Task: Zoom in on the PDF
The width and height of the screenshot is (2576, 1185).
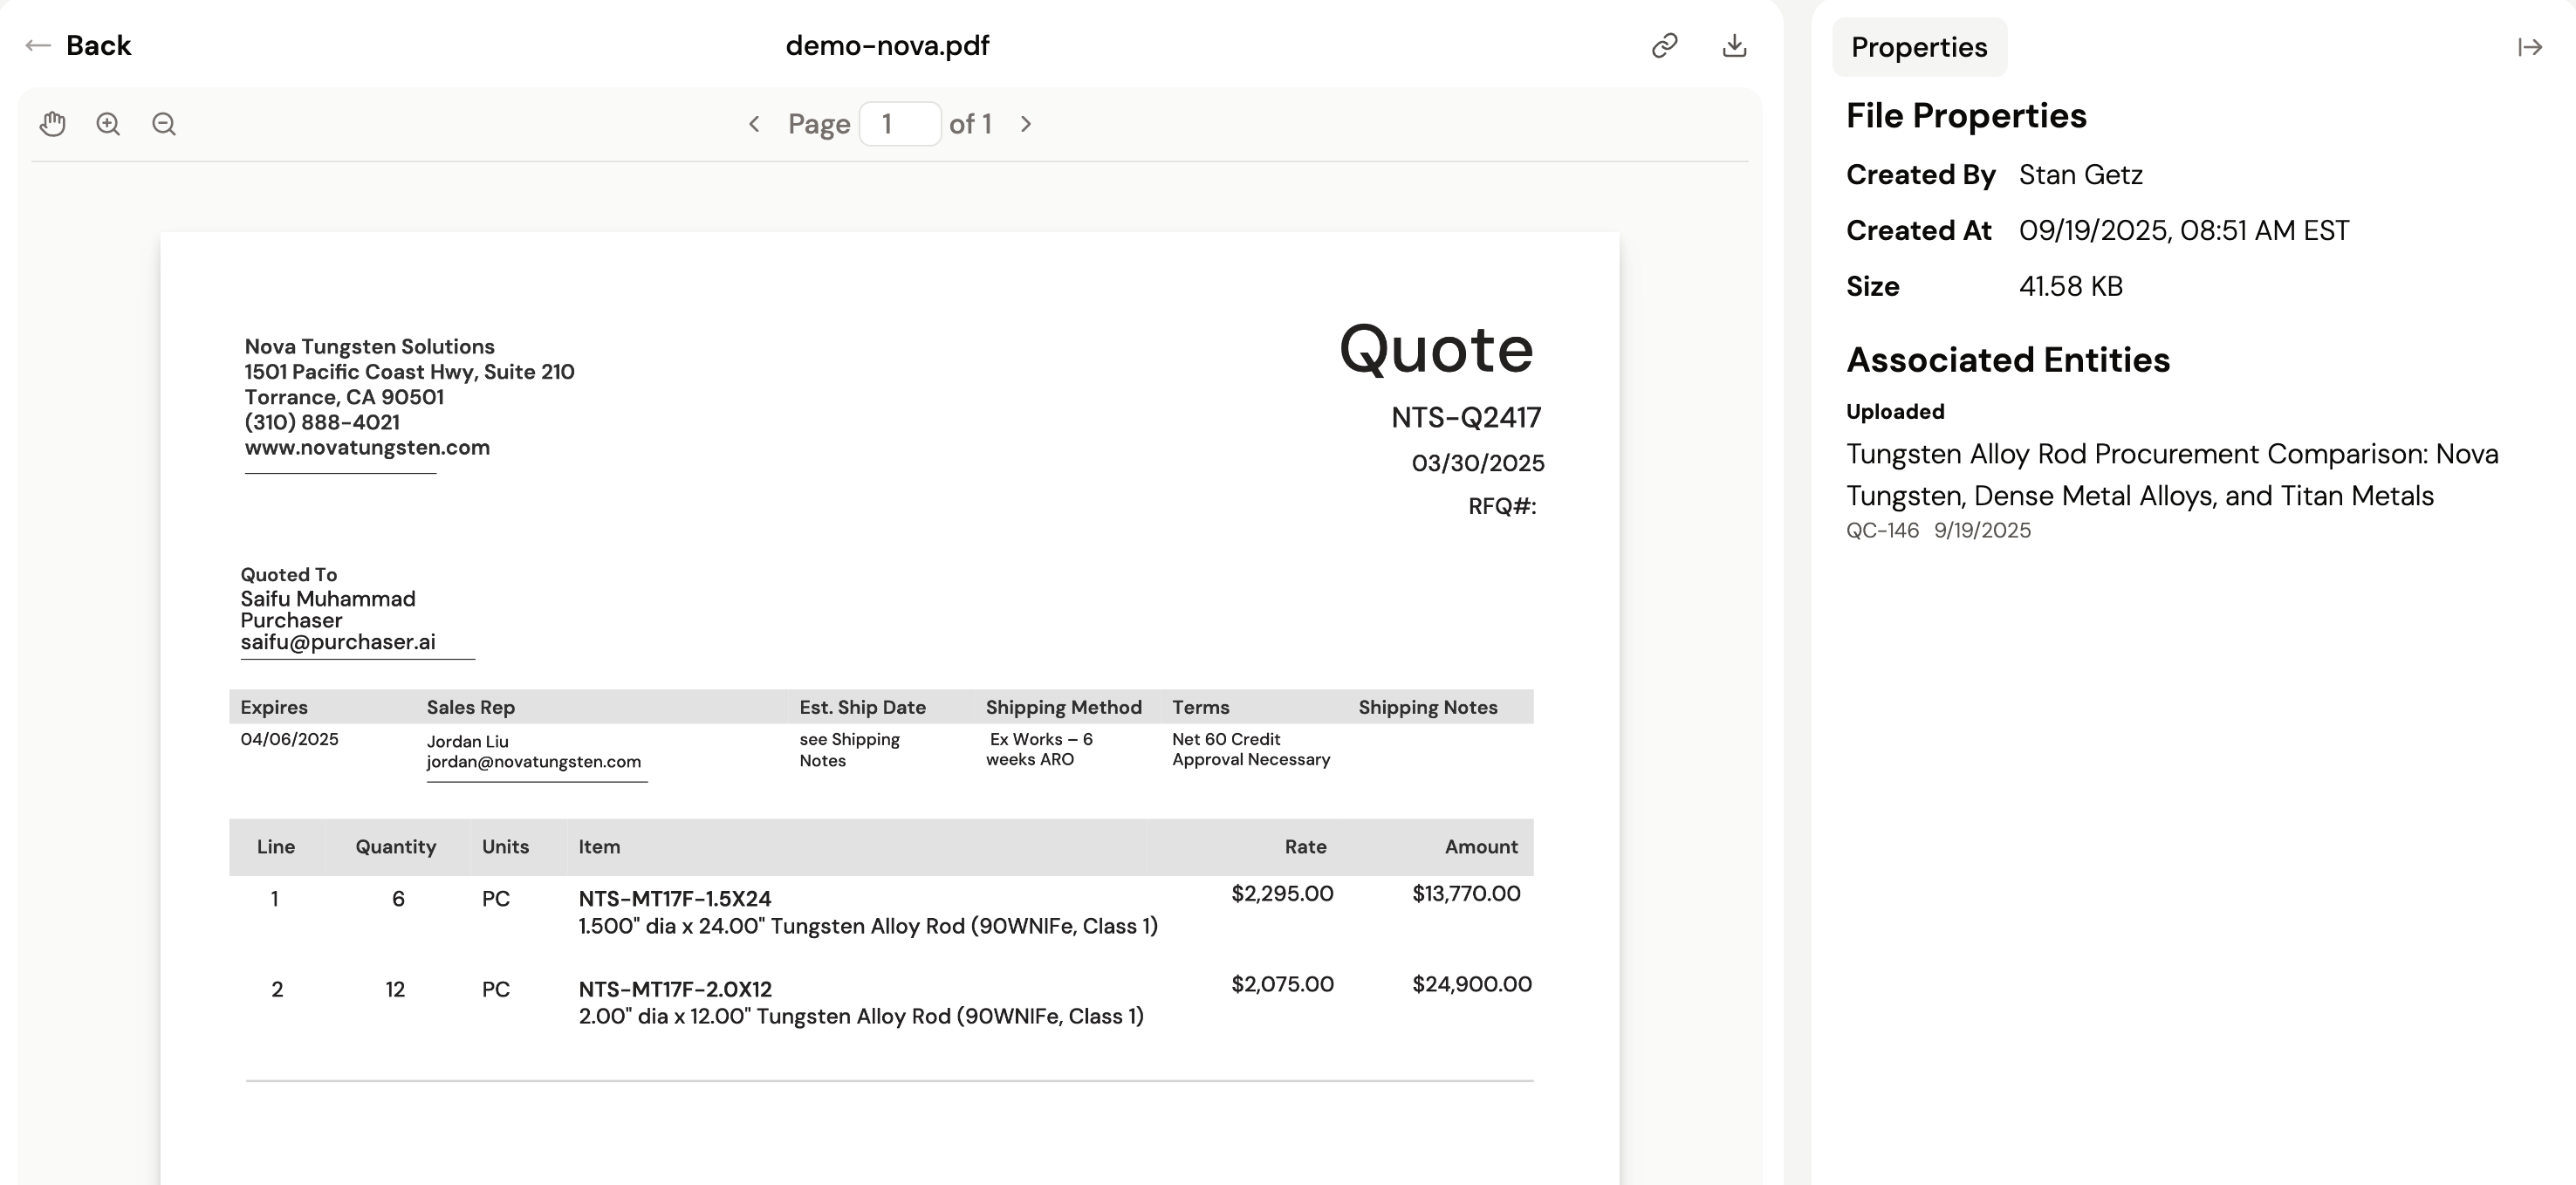Action: tap(108, 124)
